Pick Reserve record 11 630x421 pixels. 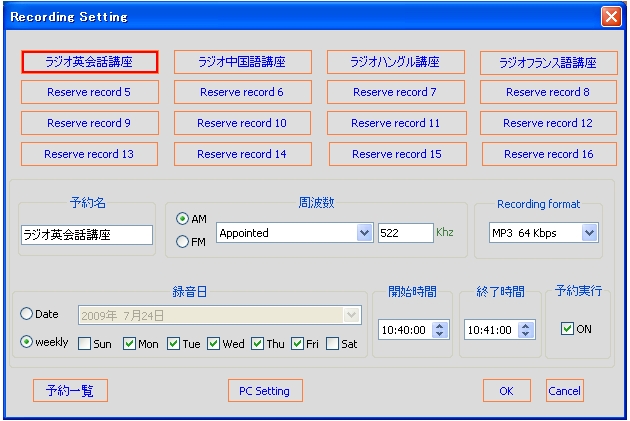click(x=397, y=123)
